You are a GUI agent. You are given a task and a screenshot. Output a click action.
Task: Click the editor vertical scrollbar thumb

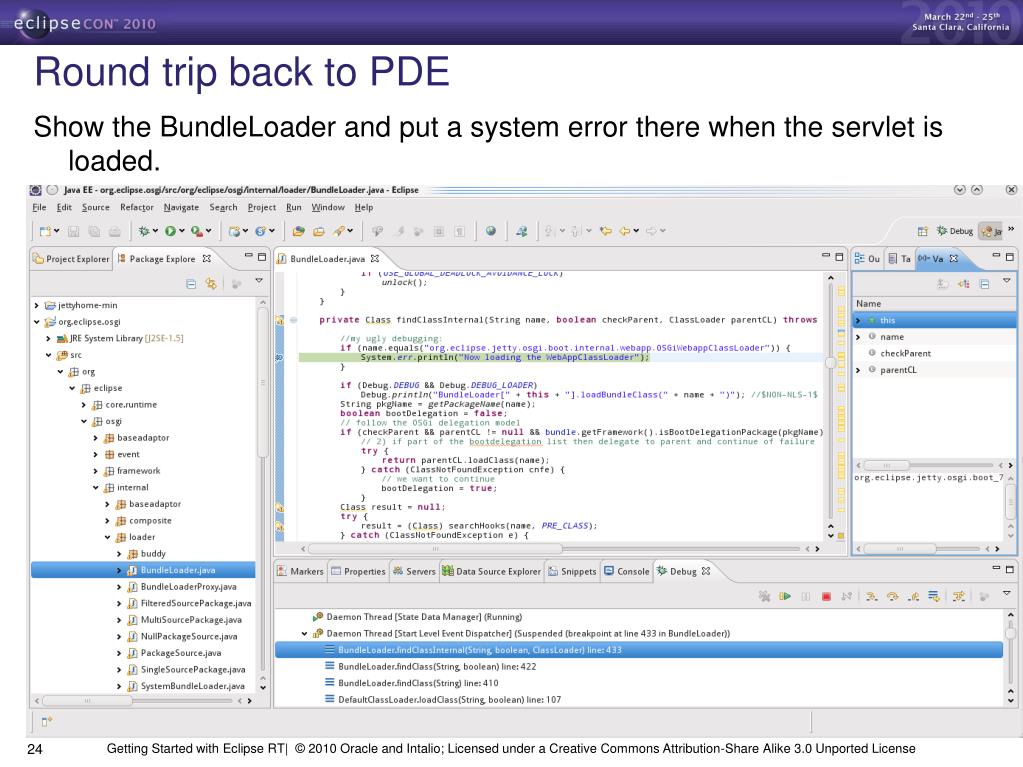pyautogui.click(x=831, y=363)
